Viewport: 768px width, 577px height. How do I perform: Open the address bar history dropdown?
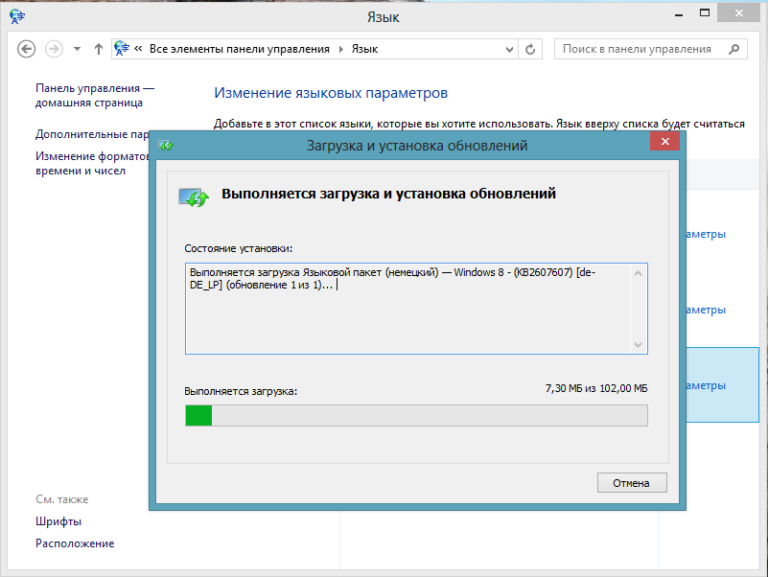509,49
